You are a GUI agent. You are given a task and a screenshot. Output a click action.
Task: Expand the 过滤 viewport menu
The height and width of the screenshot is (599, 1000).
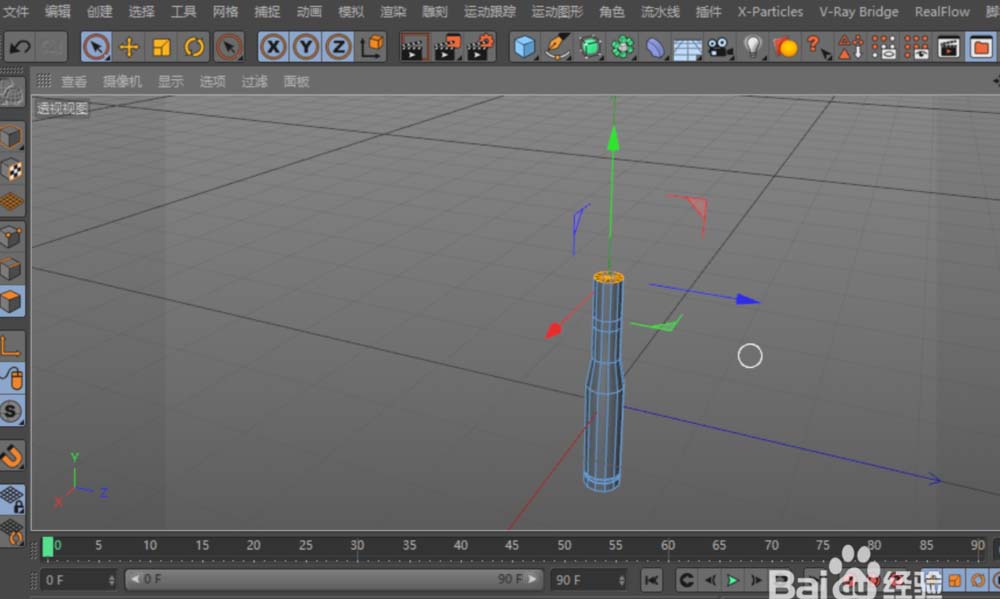(x=254, y=81)
